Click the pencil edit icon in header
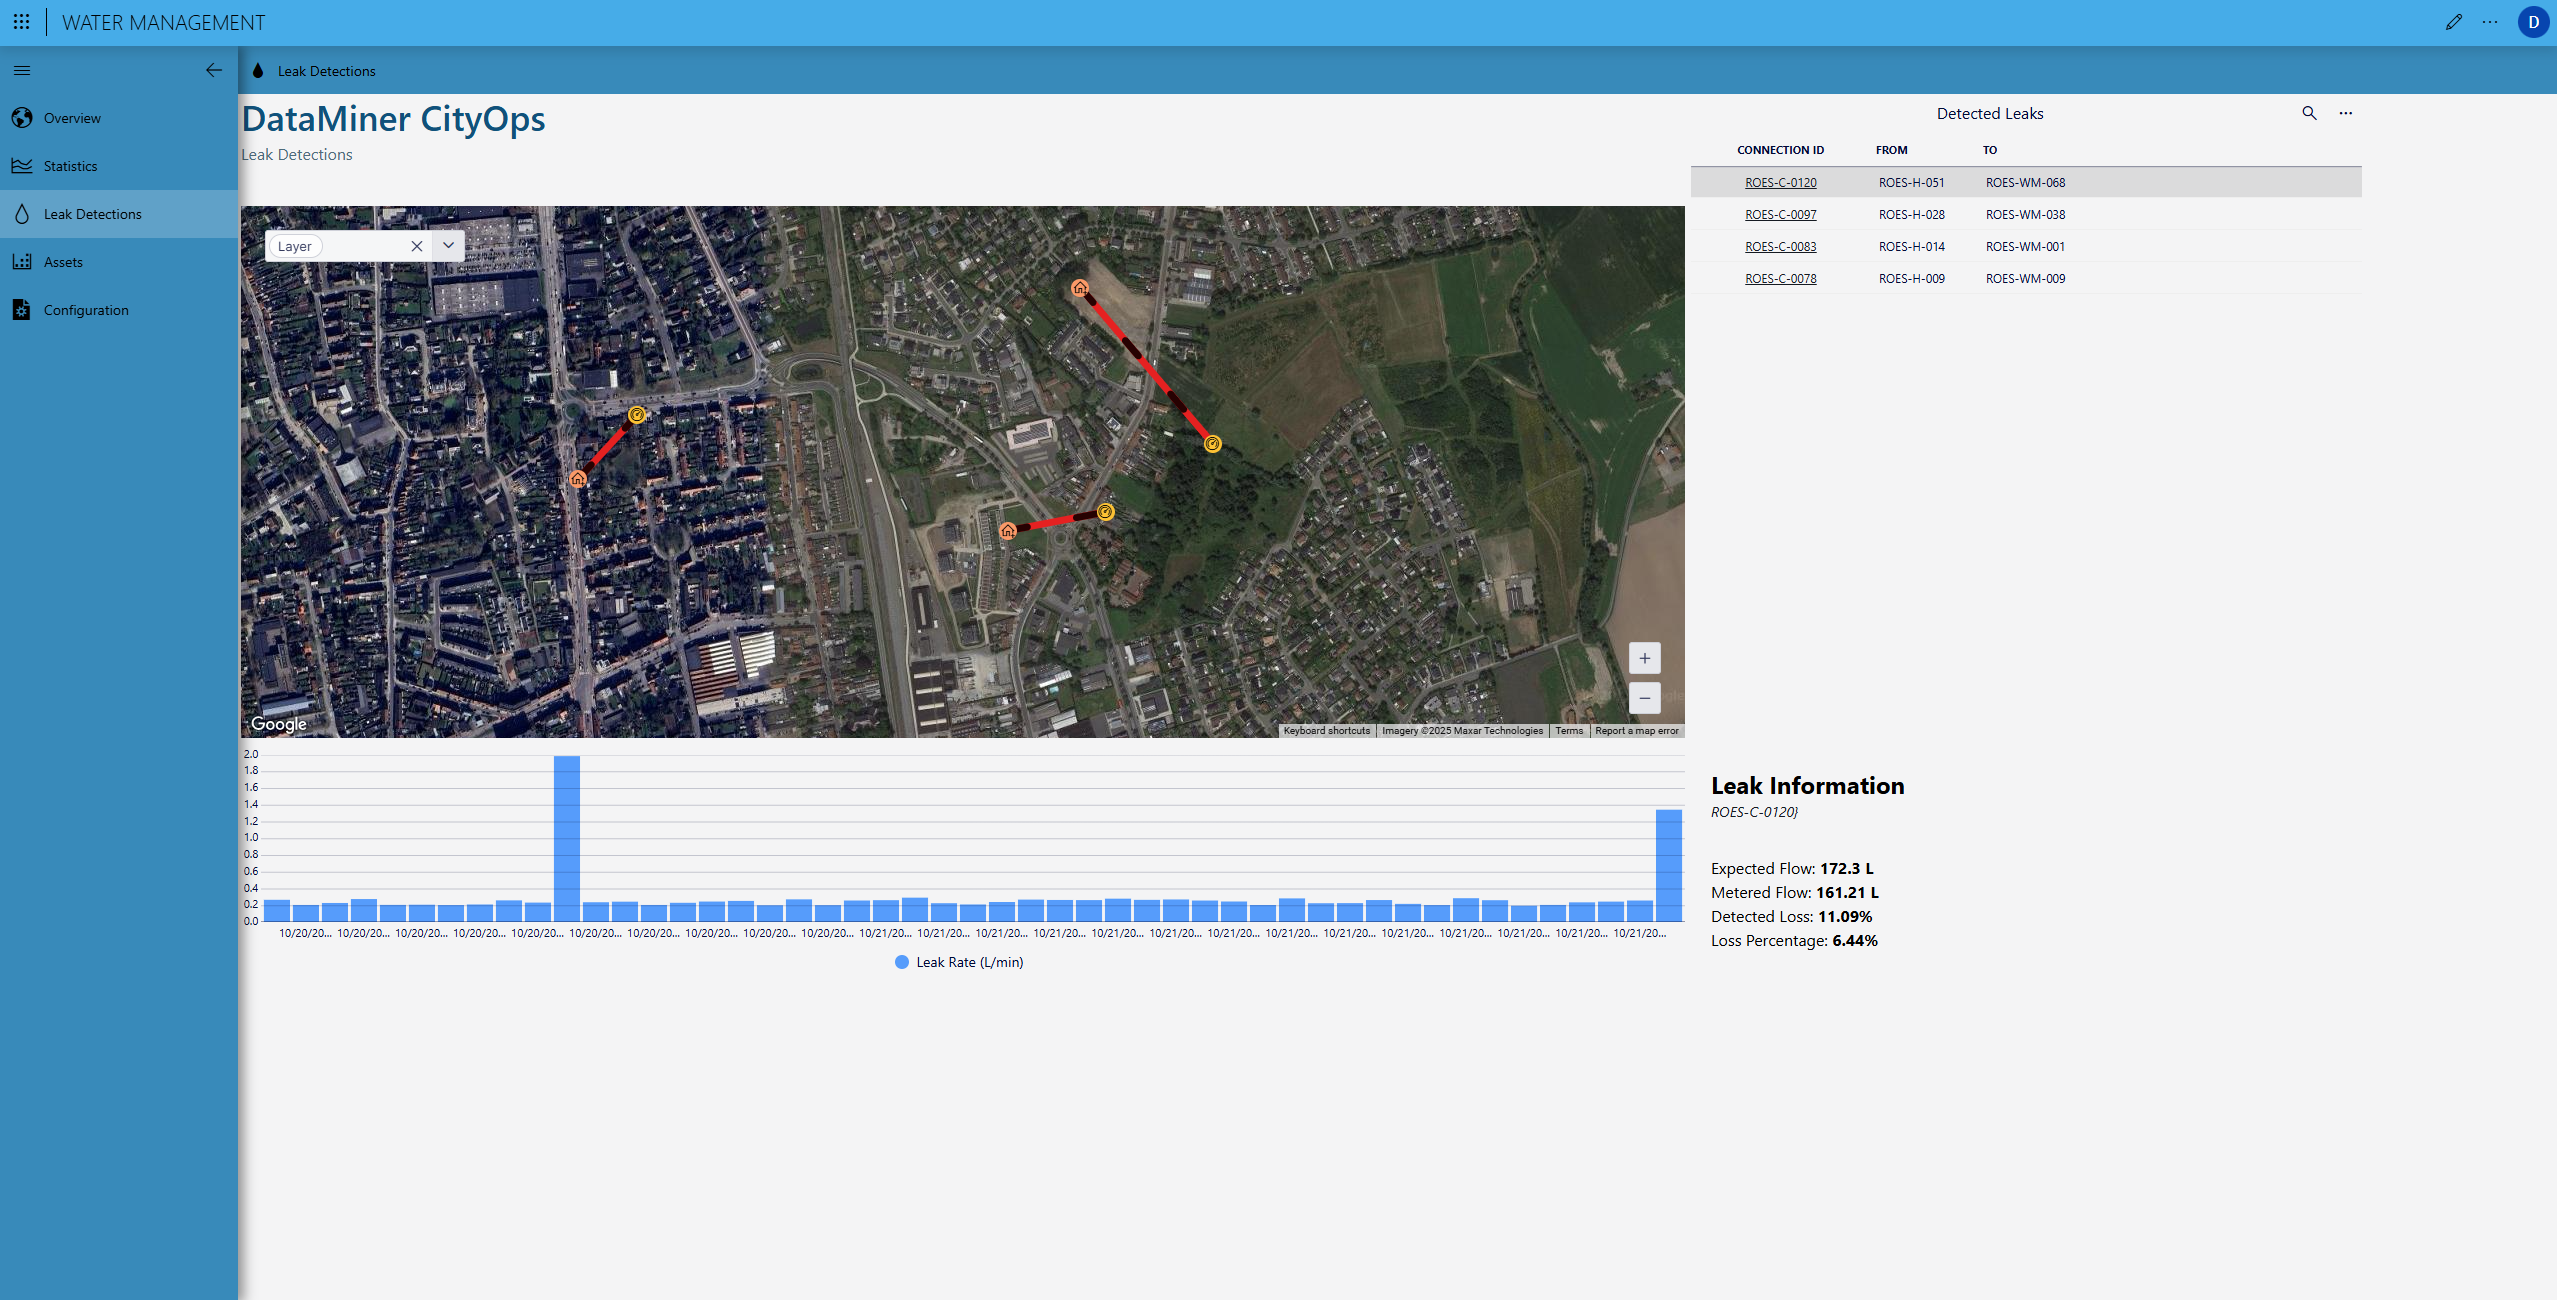 [2453, 22]
